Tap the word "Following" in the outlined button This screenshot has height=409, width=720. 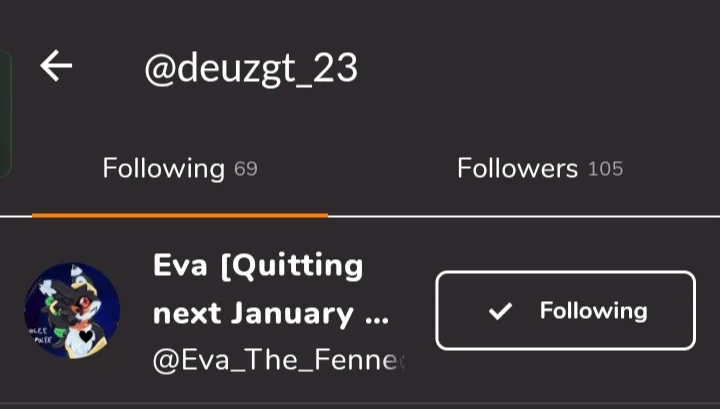[593, 311]
